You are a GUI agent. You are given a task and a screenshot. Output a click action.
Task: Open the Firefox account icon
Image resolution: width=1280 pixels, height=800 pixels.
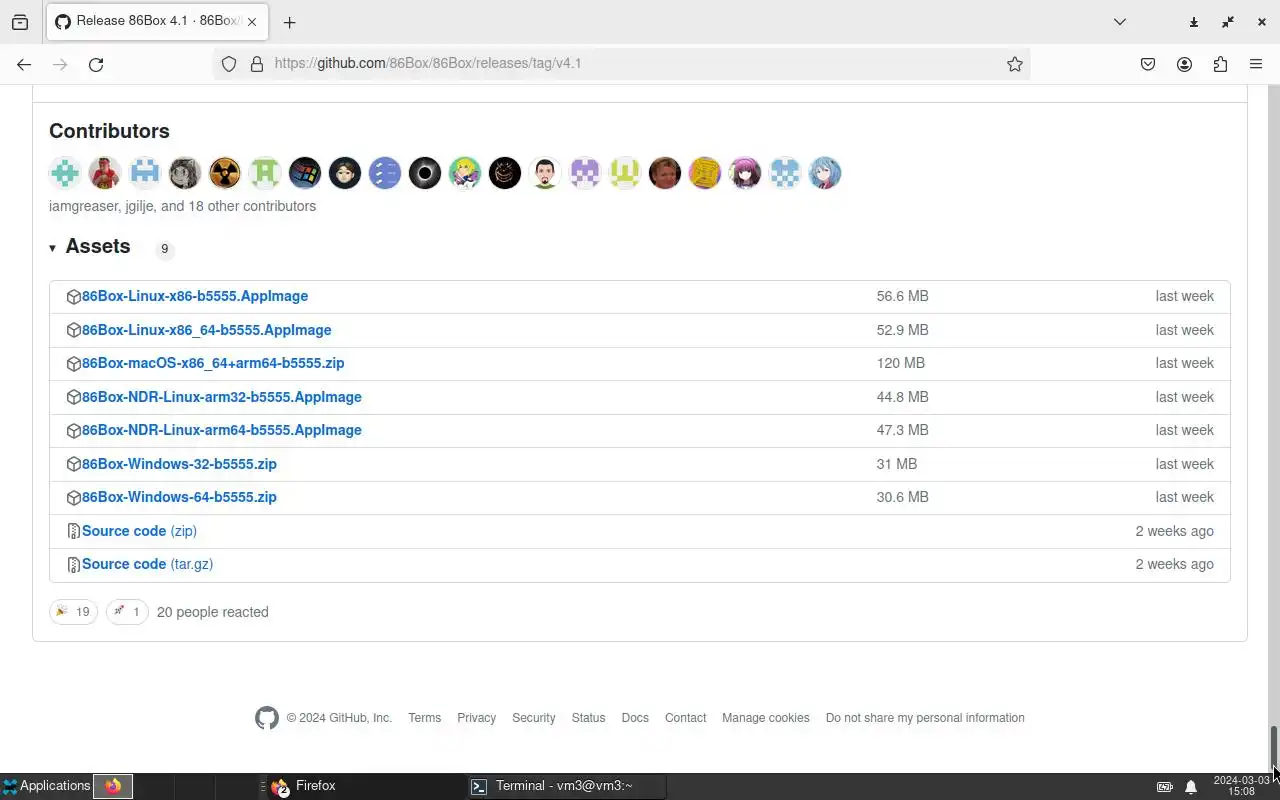point(1184,64)
